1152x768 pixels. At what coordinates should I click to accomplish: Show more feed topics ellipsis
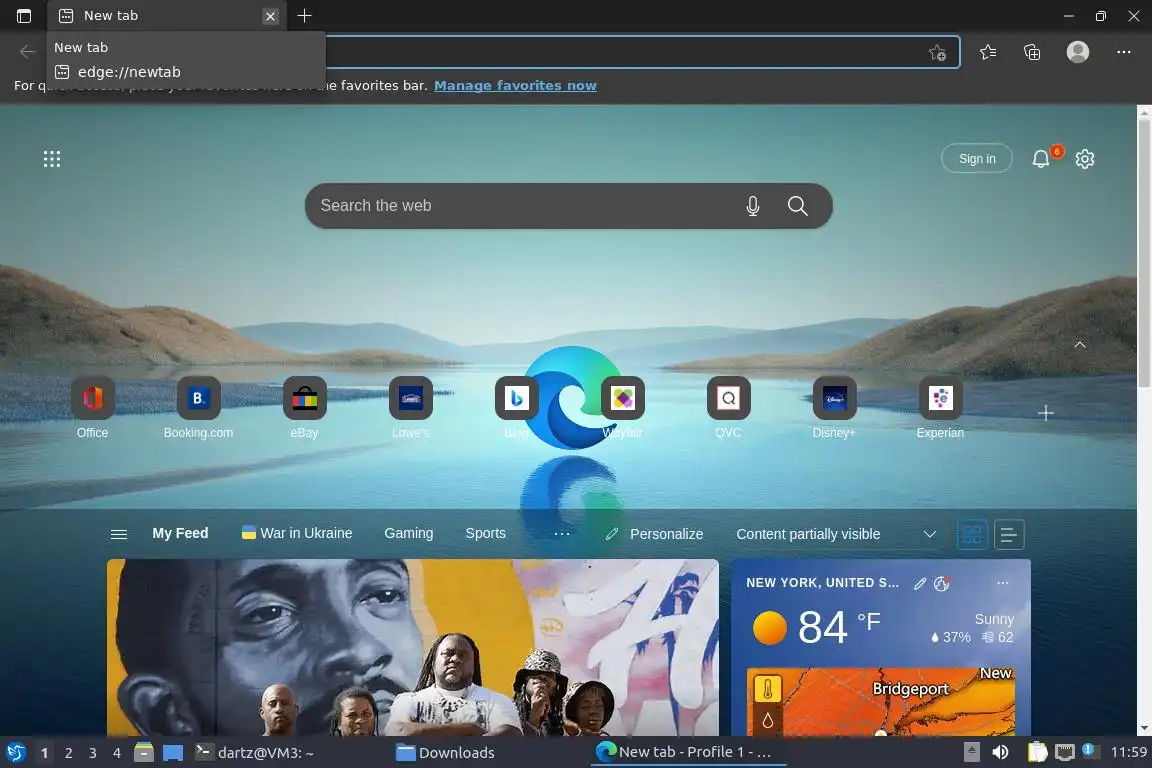[562, 534]
